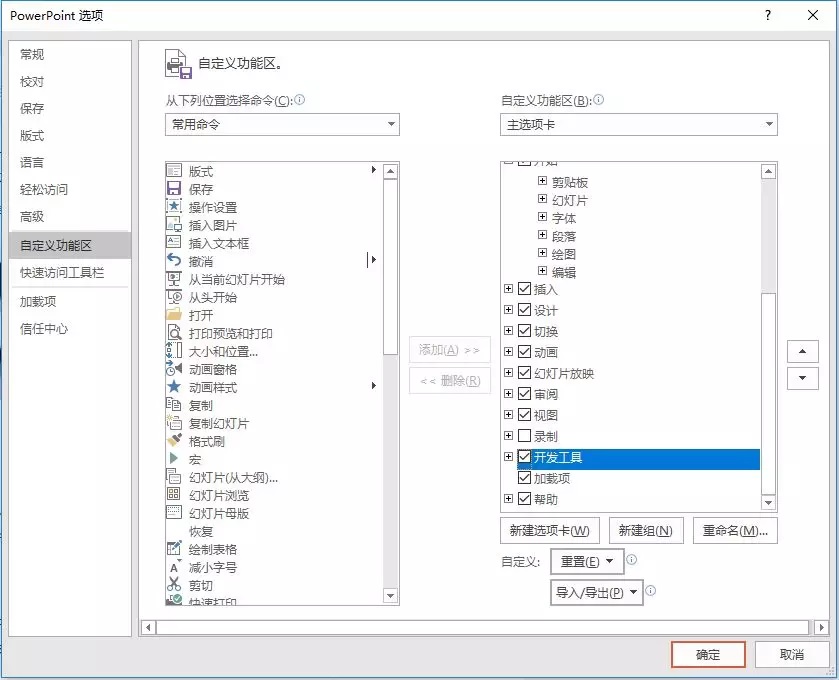Click the horizontal scrollbar right arrow
This screenshot has height=680, width=839.
point(821,627)
